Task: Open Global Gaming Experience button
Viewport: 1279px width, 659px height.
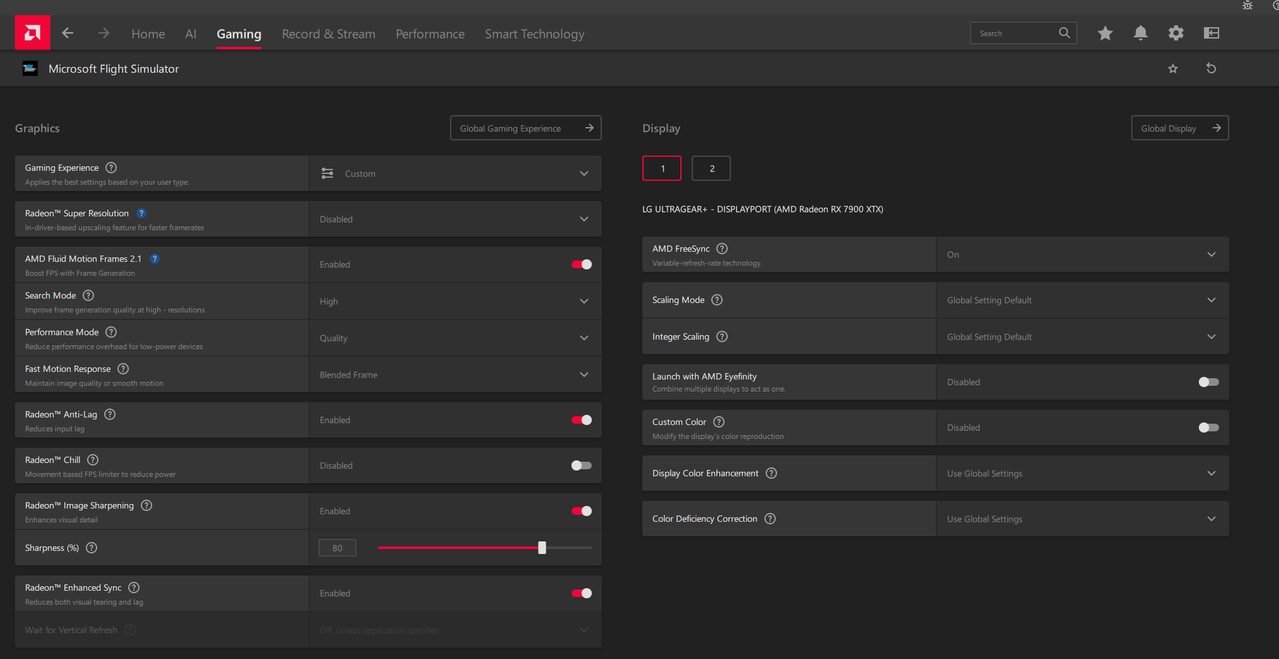Action: click(526, 128)
